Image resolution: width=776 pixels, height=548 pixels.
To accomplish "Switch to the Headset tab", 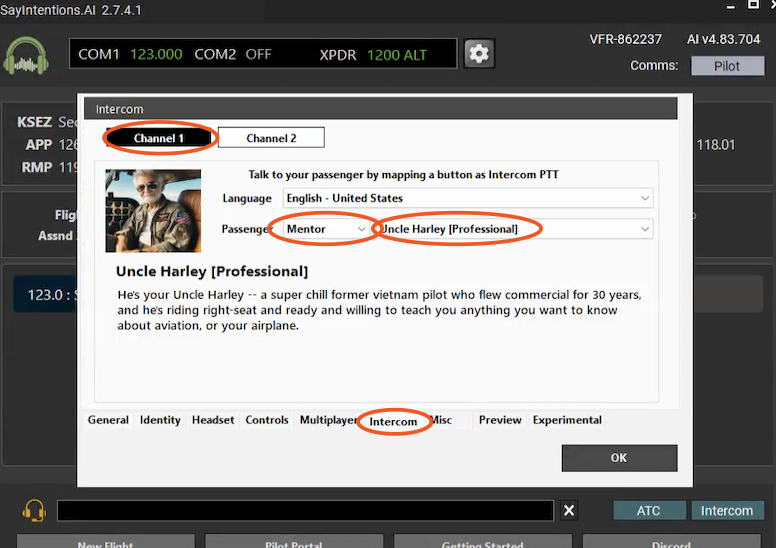I will tap(213, 420).
